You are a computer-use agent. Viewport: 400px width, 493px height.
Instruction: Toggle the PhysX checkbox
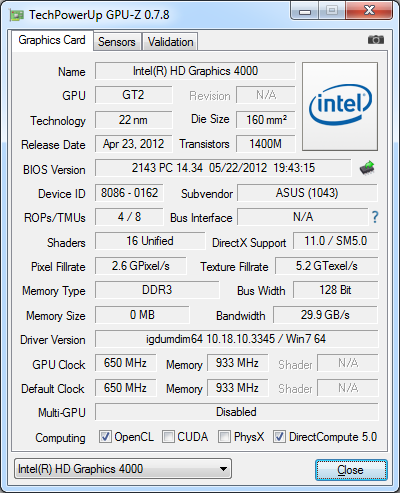point(224,436)
